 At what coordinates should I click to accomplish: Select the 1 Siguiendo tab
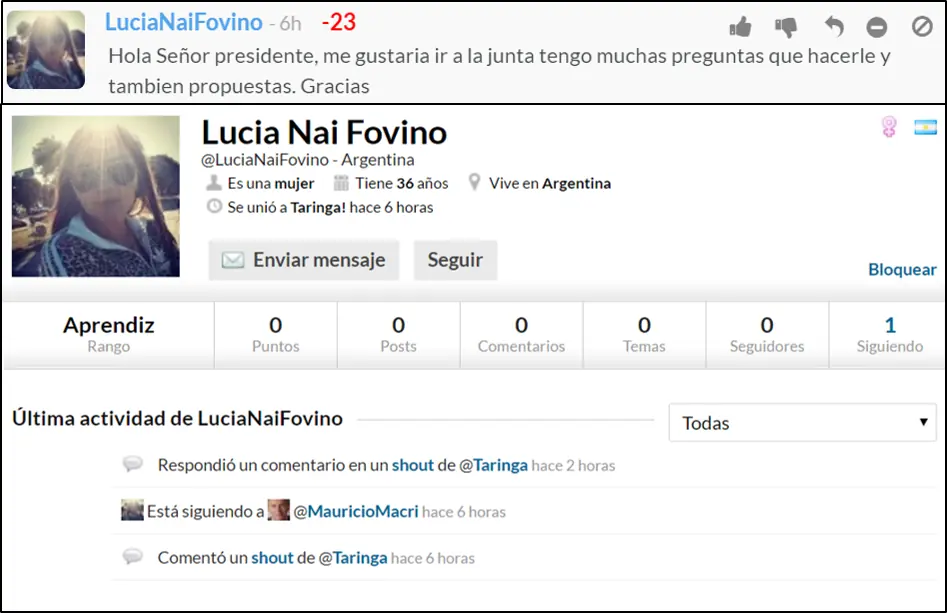point(889,335)
